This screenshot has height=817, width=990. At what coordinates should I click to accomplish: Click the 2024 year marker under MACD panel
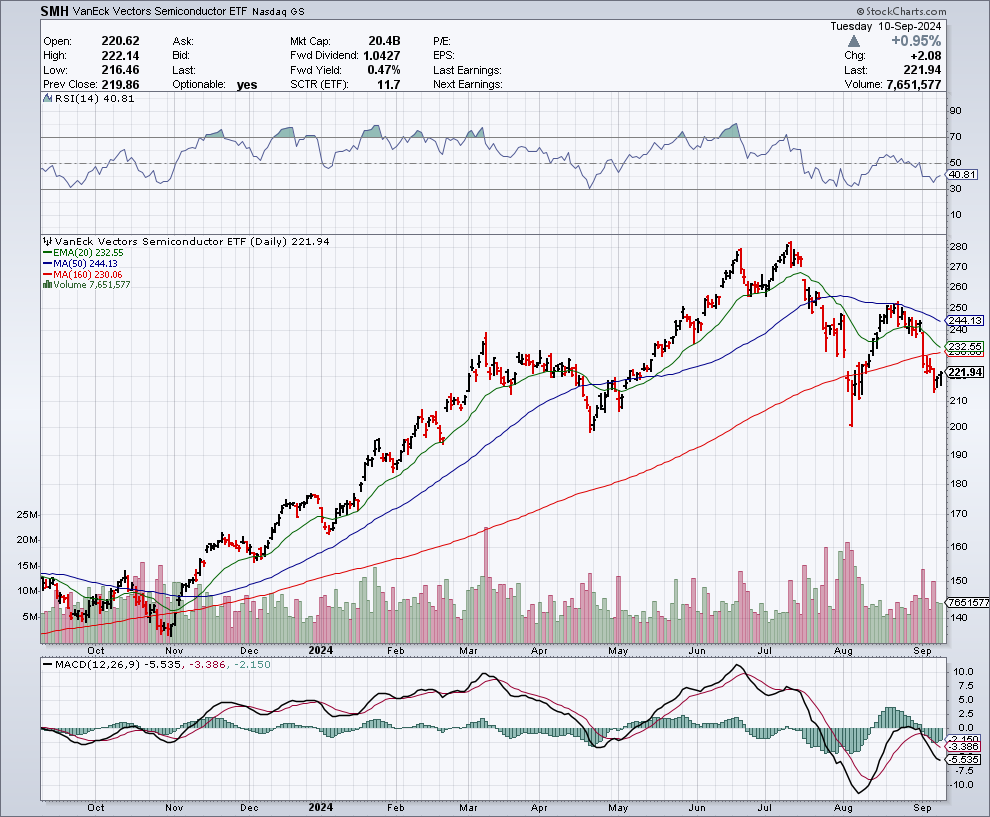click(320, 807)
